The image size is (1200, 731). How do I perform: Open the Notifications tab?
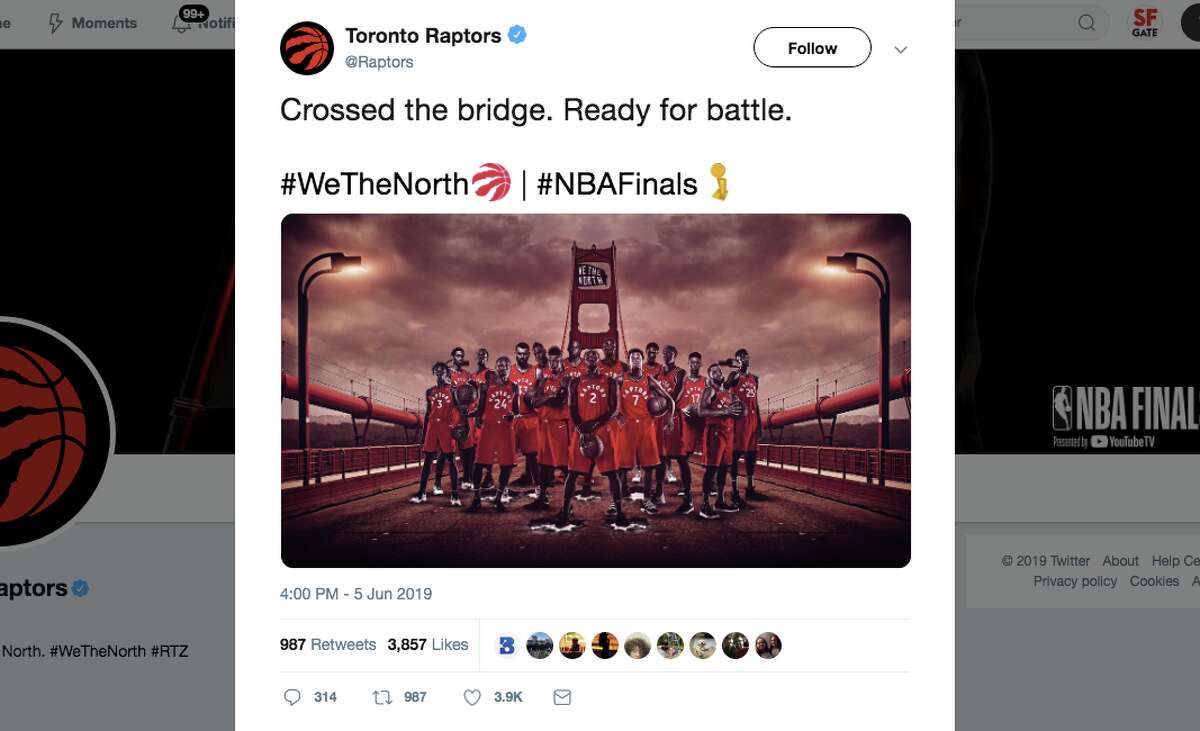(x=215, y=22)
